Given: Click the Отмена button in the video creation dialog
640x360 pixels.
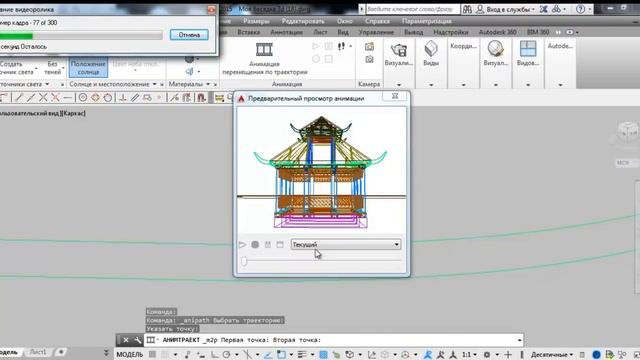Looking at the screenshot, I should pyautogui.click(x=189, y=35).
